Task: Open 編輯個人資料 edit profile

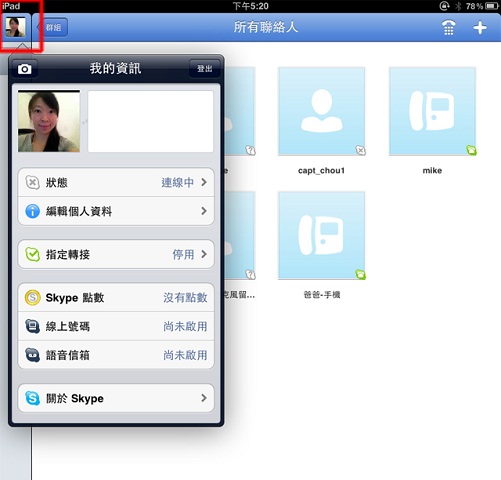Action: (116, 211)
